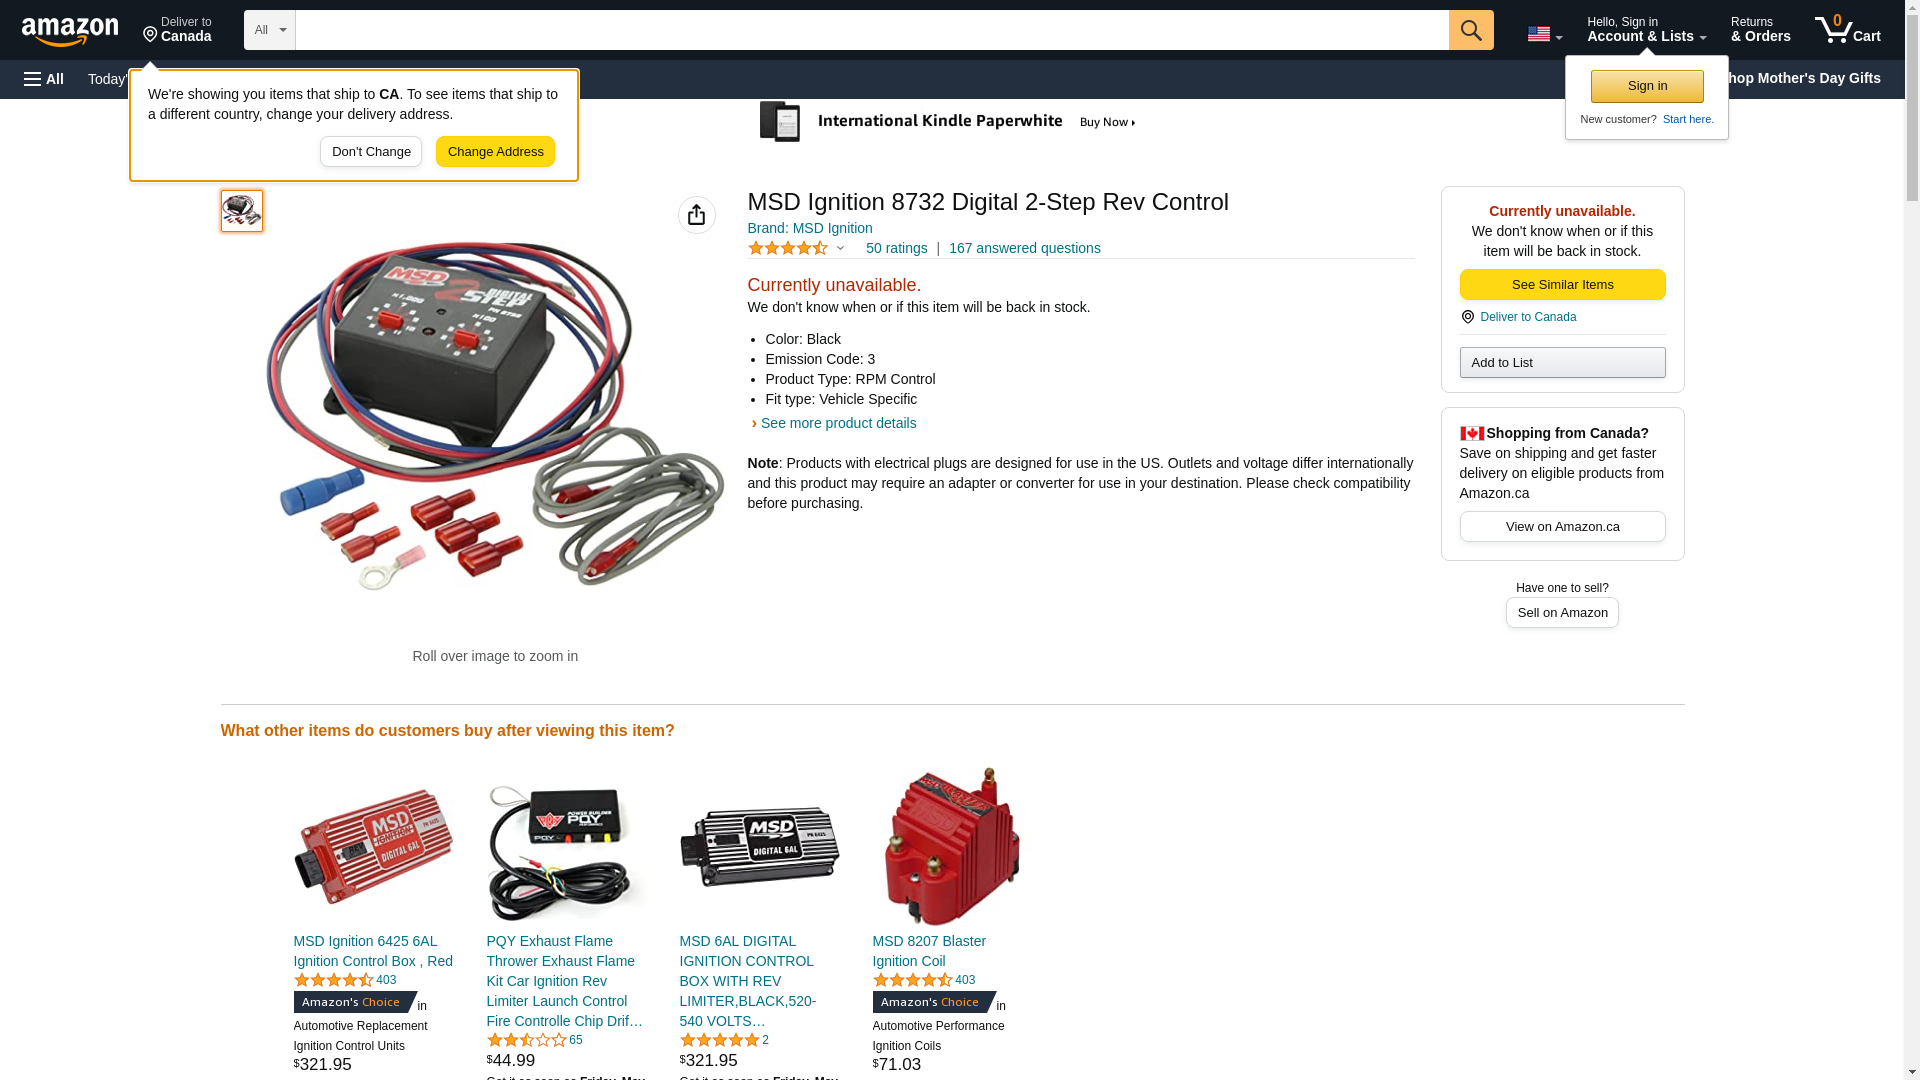Expand the ratings breakdown chevron
This screenshot has width=1920, height=1080.
[840, 249]
